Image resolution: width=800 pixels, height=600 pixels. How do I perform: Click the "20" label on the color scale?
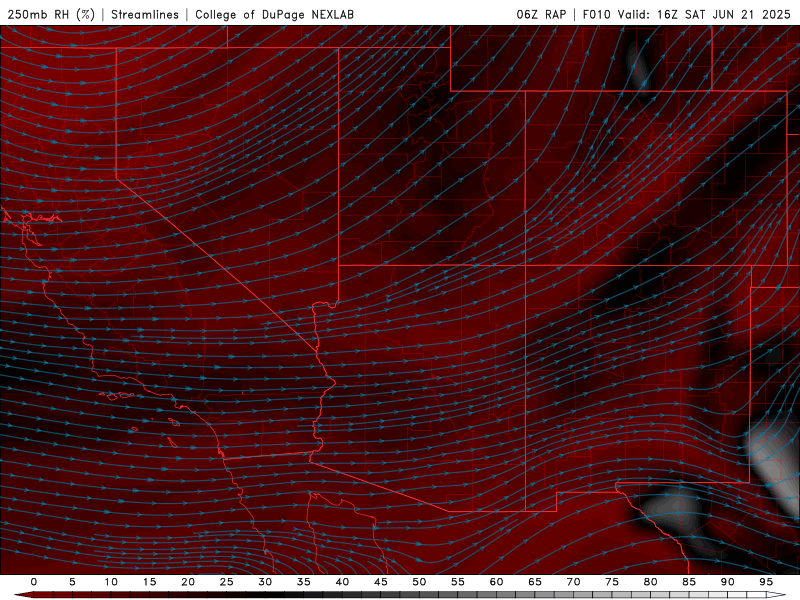point(188,582)
